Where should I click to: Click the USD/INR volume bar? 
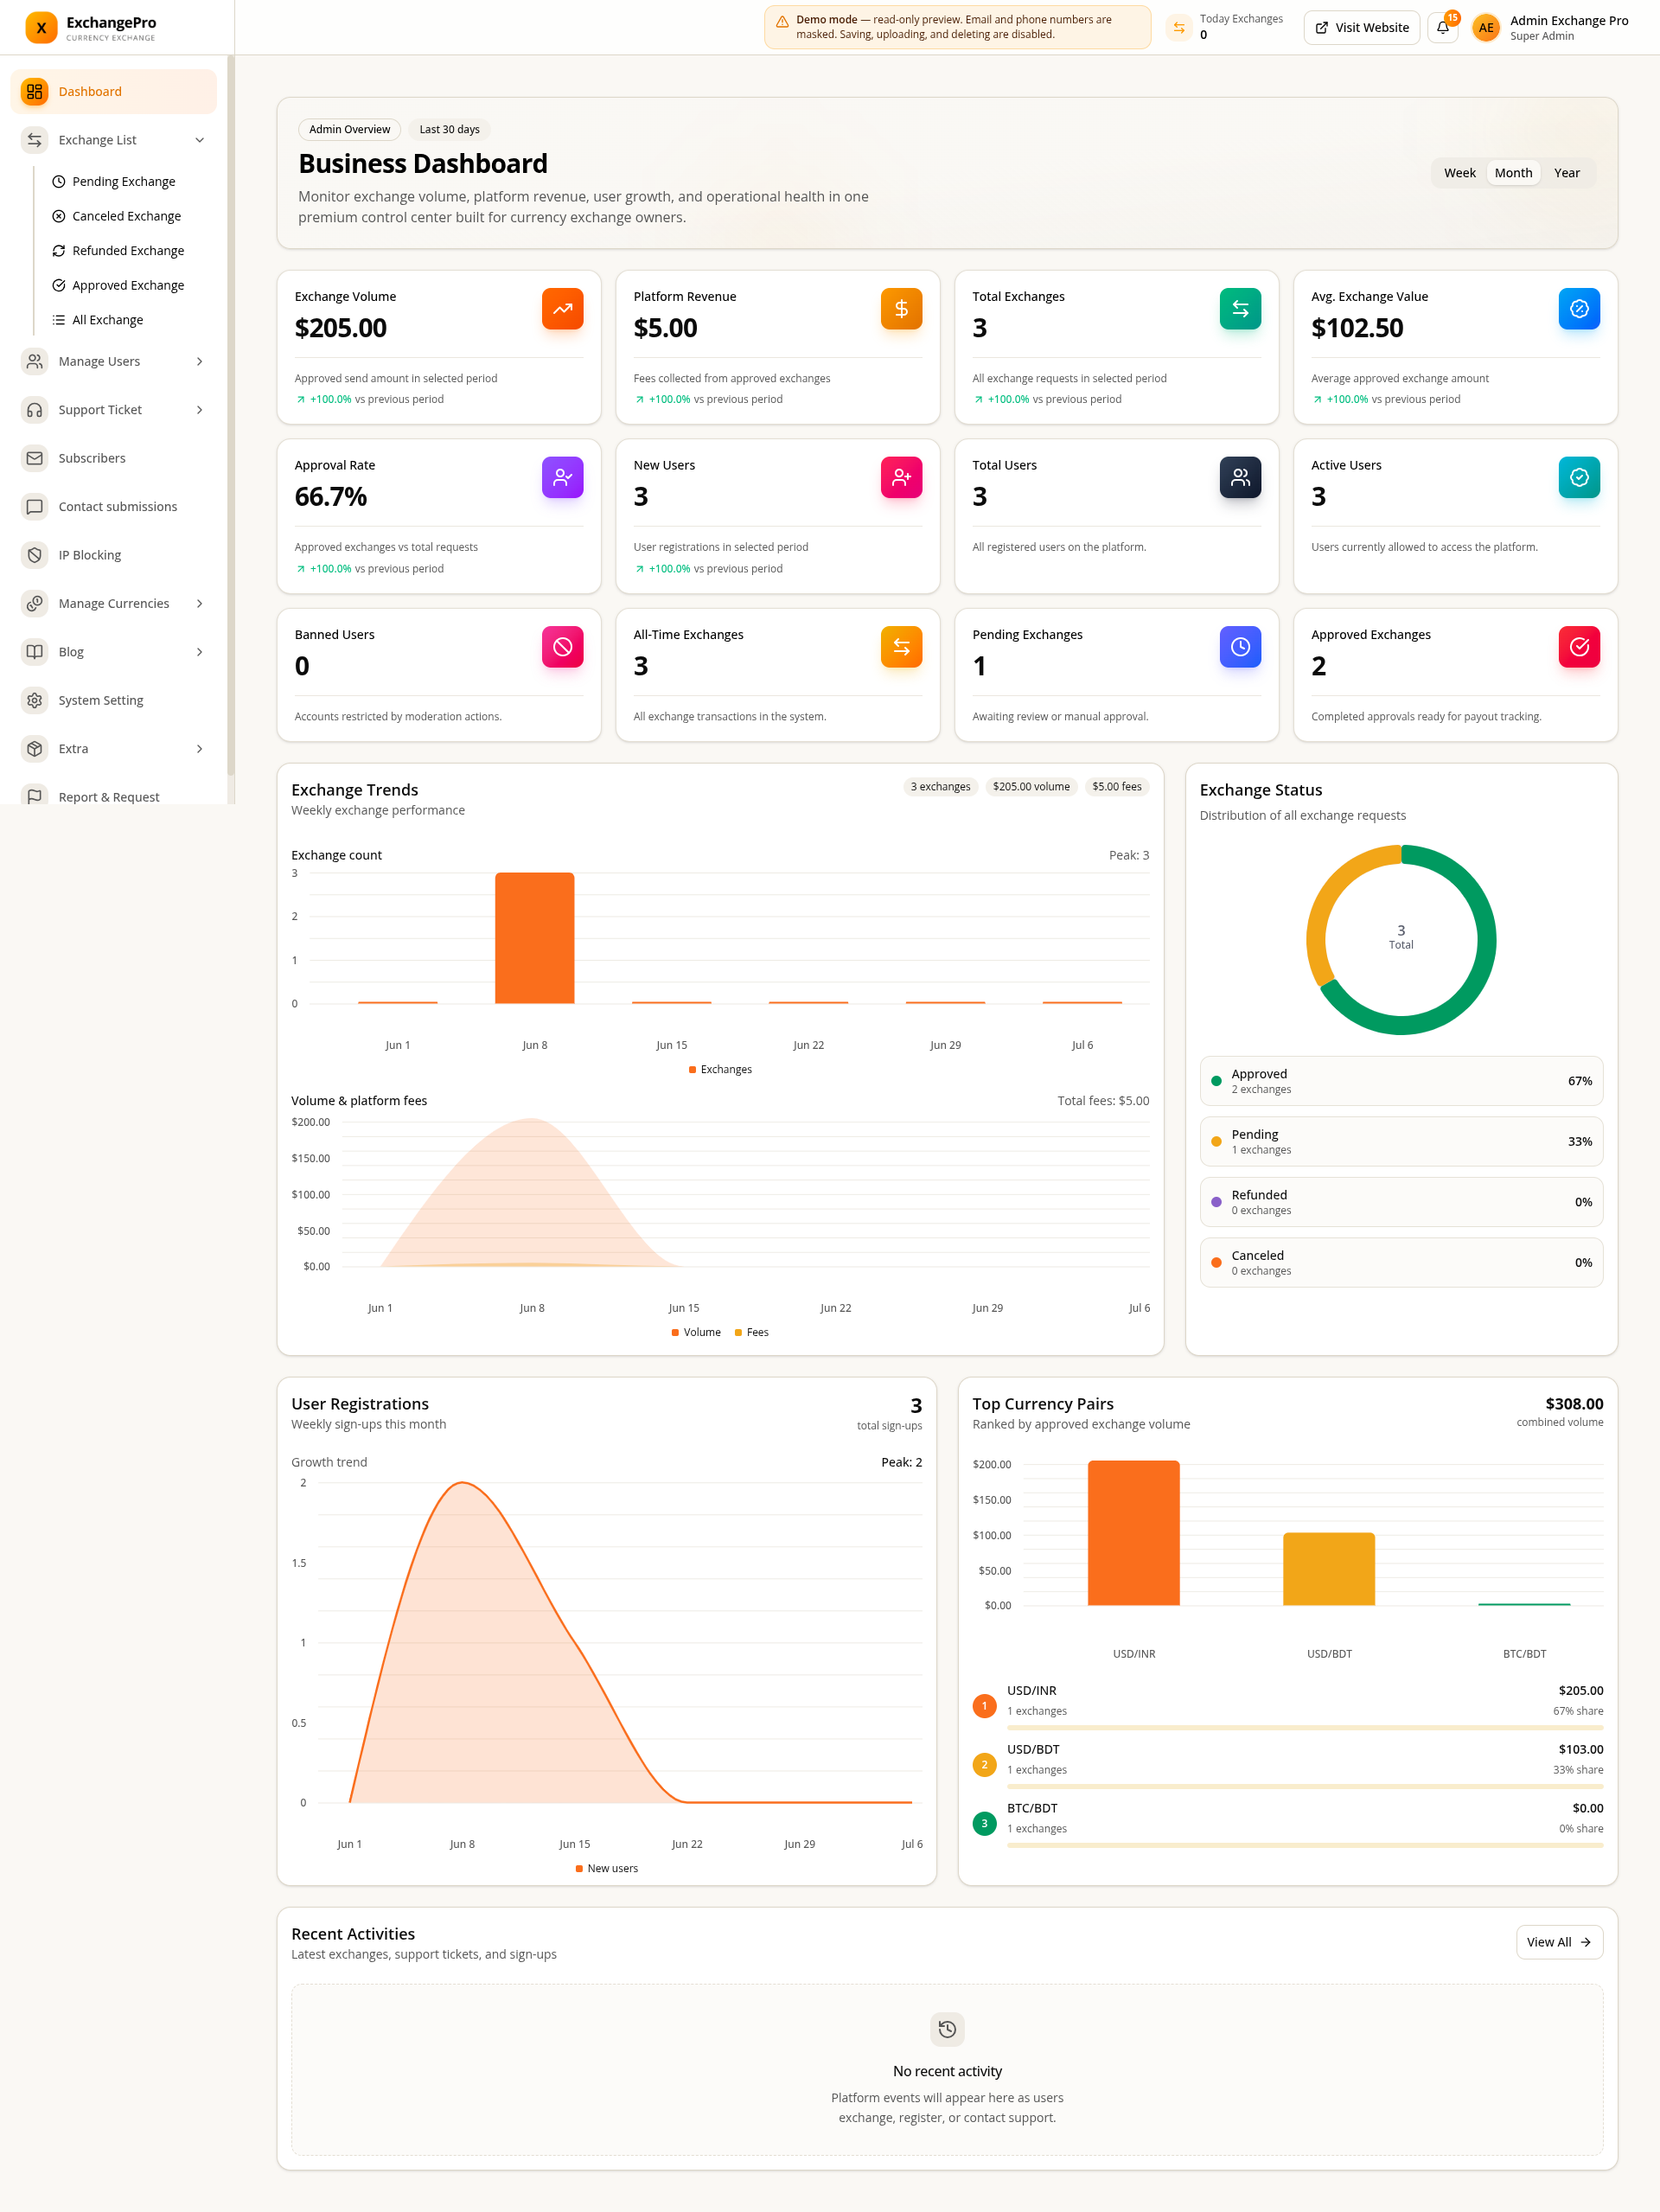1134,1533
